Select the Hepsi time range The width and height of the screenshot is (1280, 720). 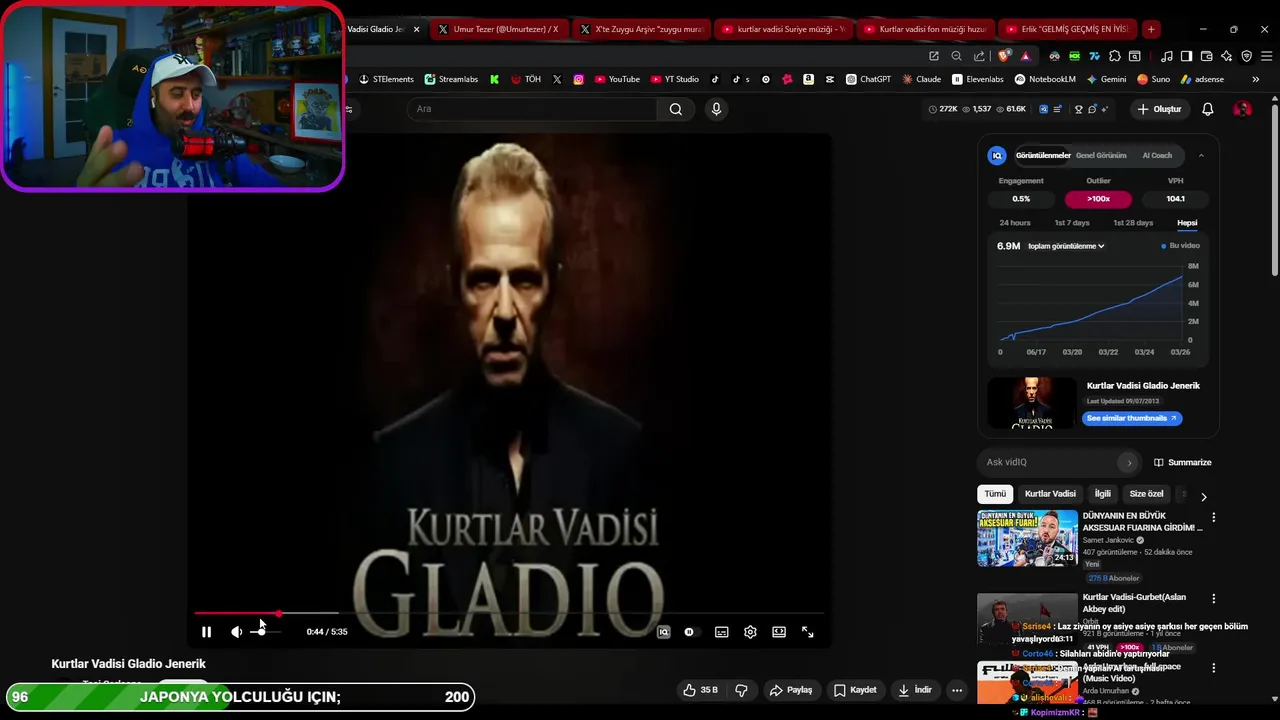coord(1187,223)
